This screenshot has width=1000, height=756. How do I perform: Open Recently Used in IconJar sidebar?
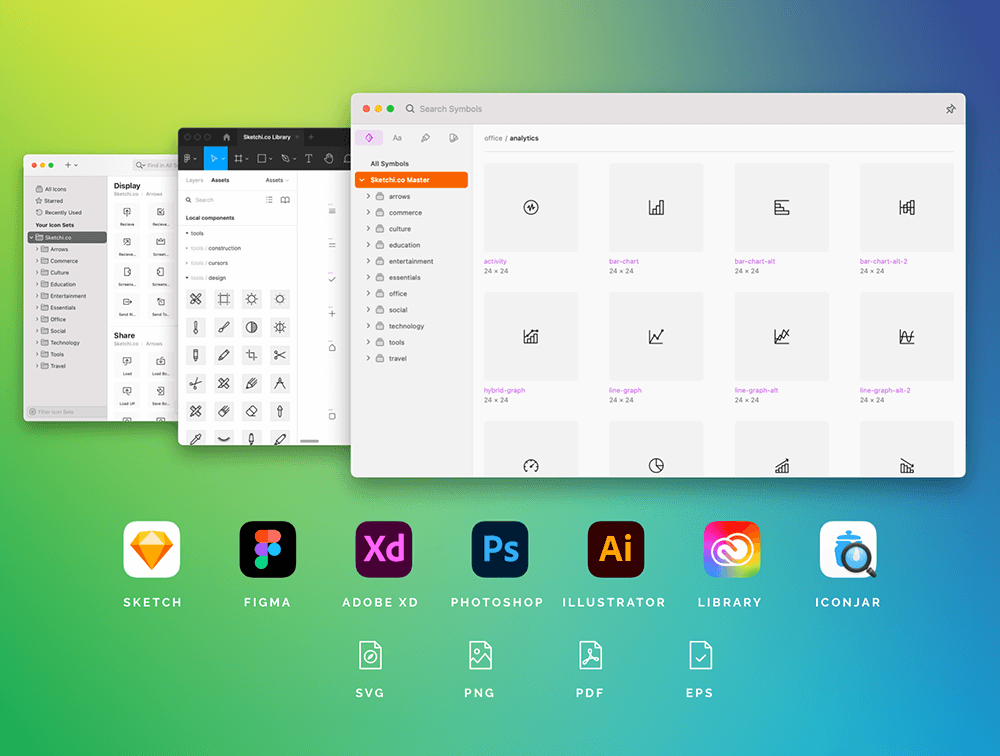62,213
